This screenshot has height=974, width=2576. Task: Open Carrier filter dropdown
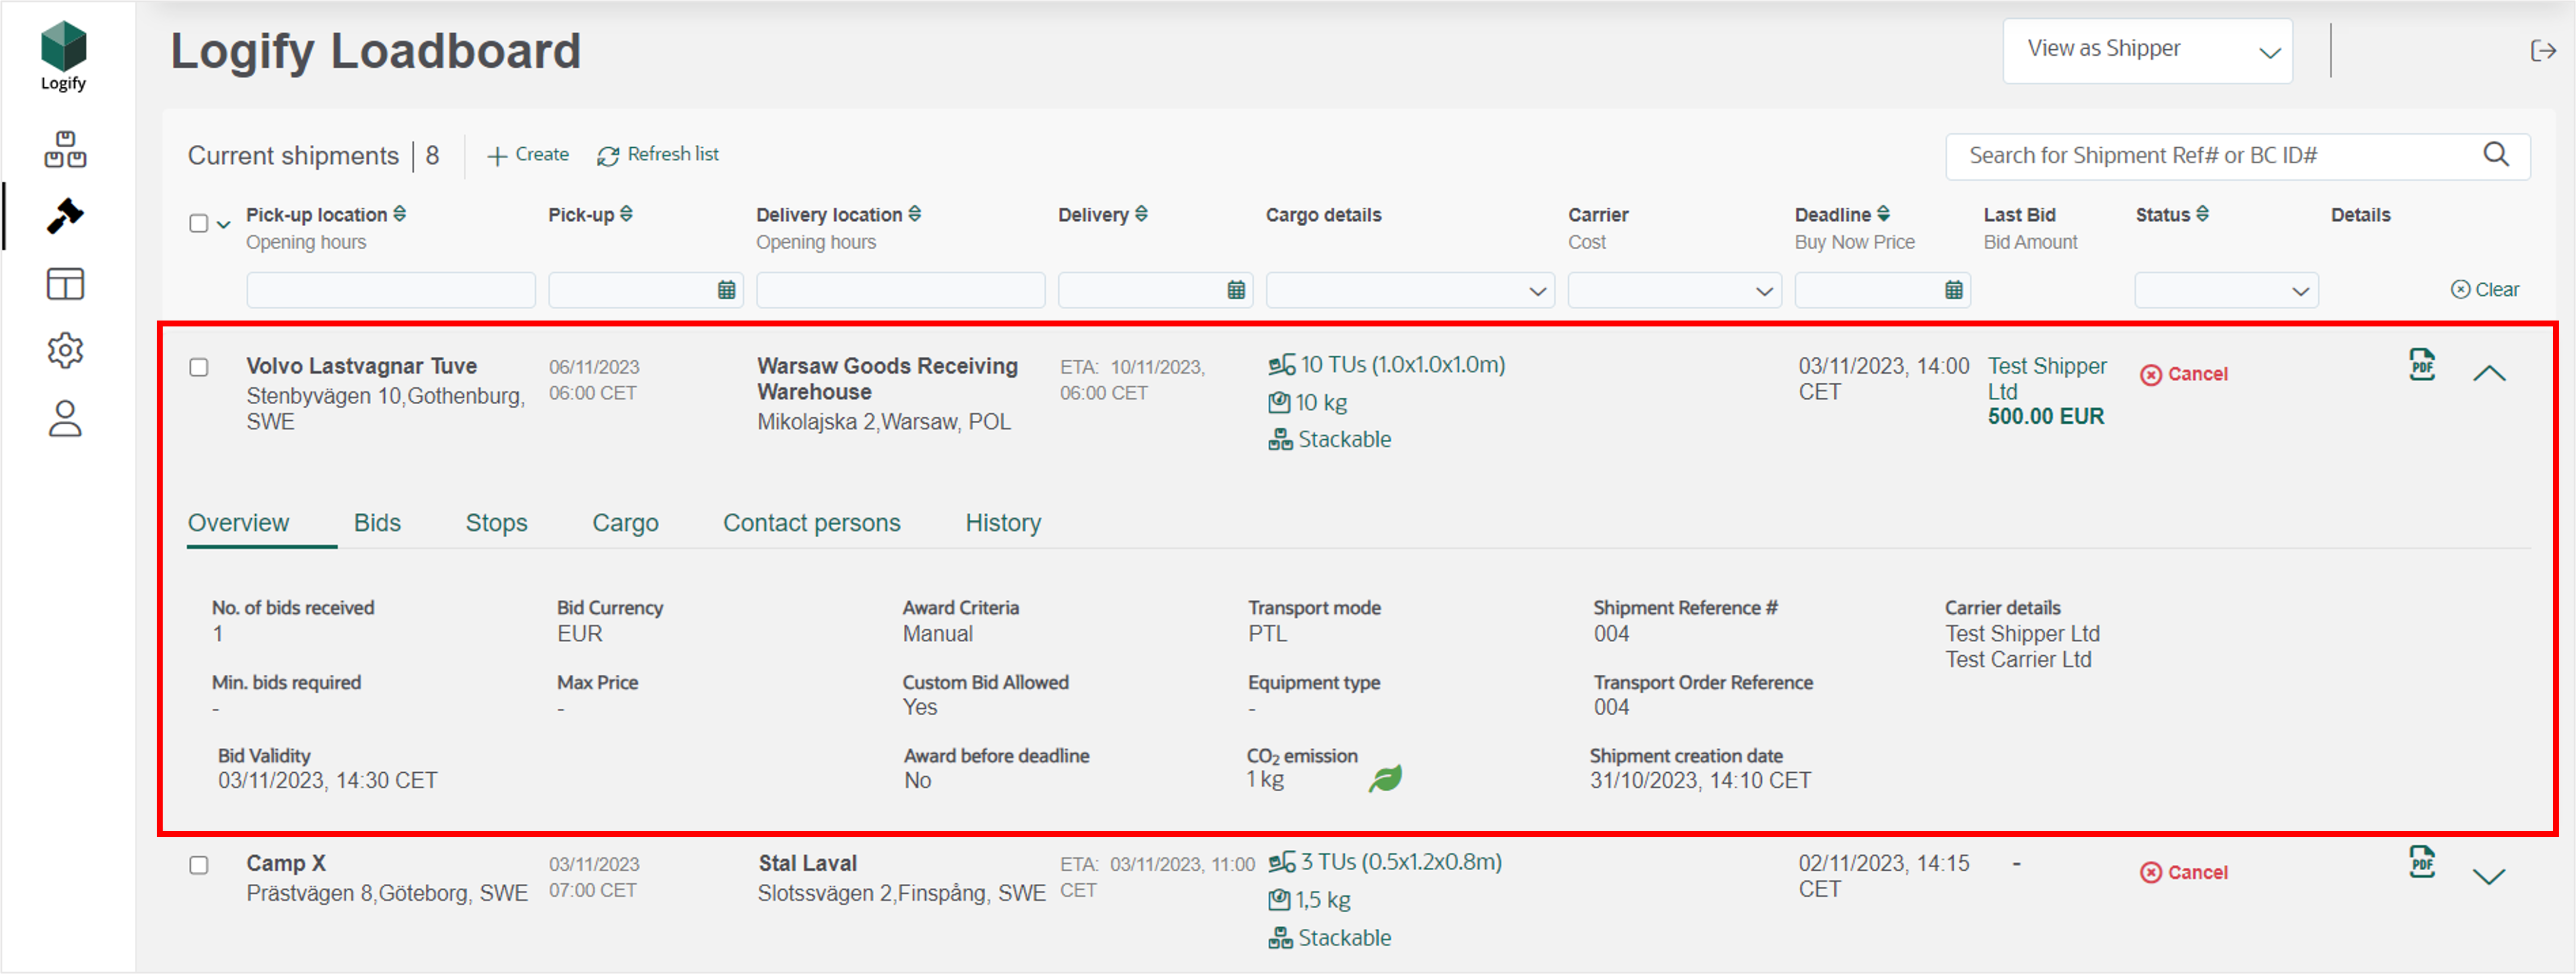coord(1674,290)
